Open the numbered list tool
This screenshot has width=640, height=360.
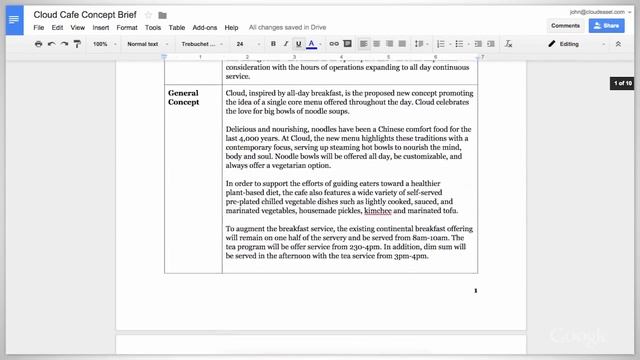click(440, 44)
